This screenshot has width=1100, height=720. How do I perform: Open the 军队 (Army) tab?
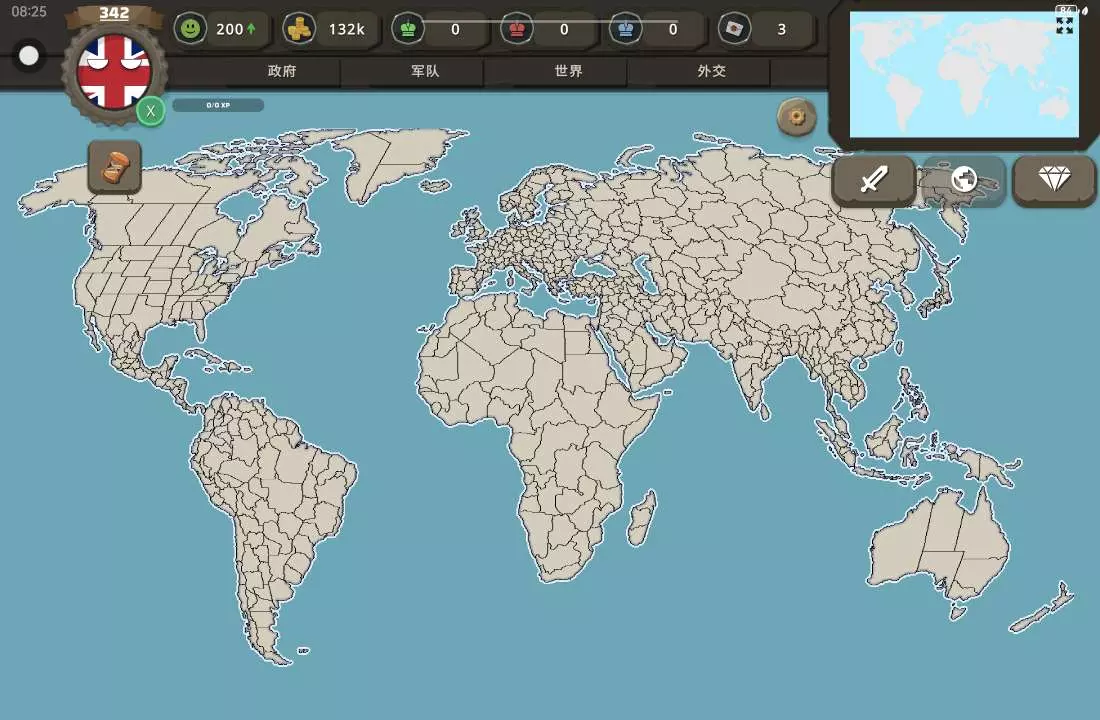pos(425,72)
